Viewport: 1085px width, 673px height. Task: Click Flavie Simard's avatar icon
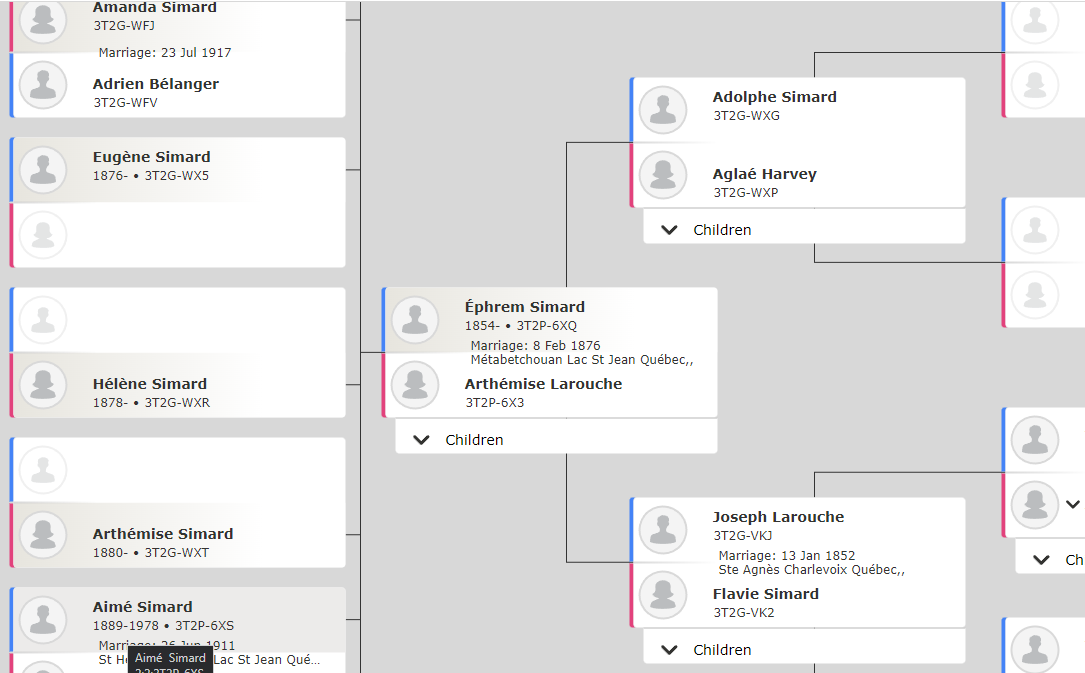point(663,595)
